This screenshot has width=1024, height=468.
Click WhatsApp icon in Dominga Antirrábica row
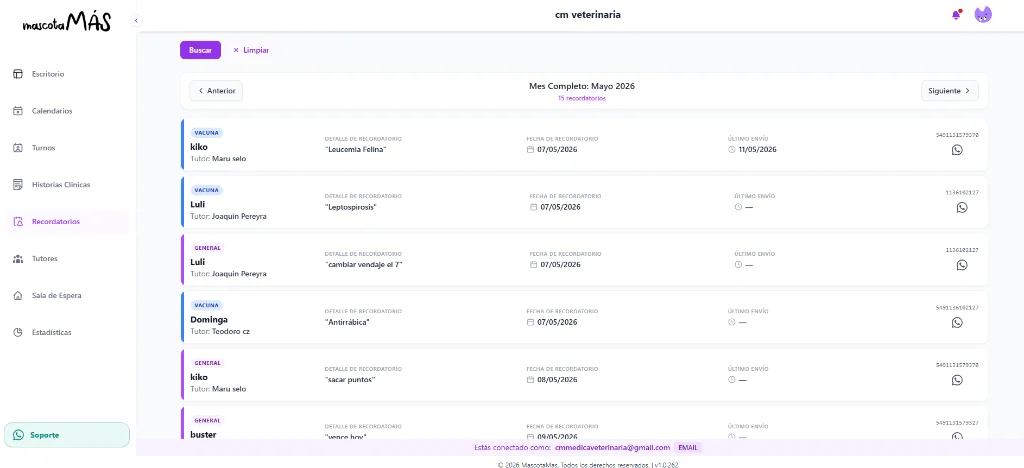957,322
